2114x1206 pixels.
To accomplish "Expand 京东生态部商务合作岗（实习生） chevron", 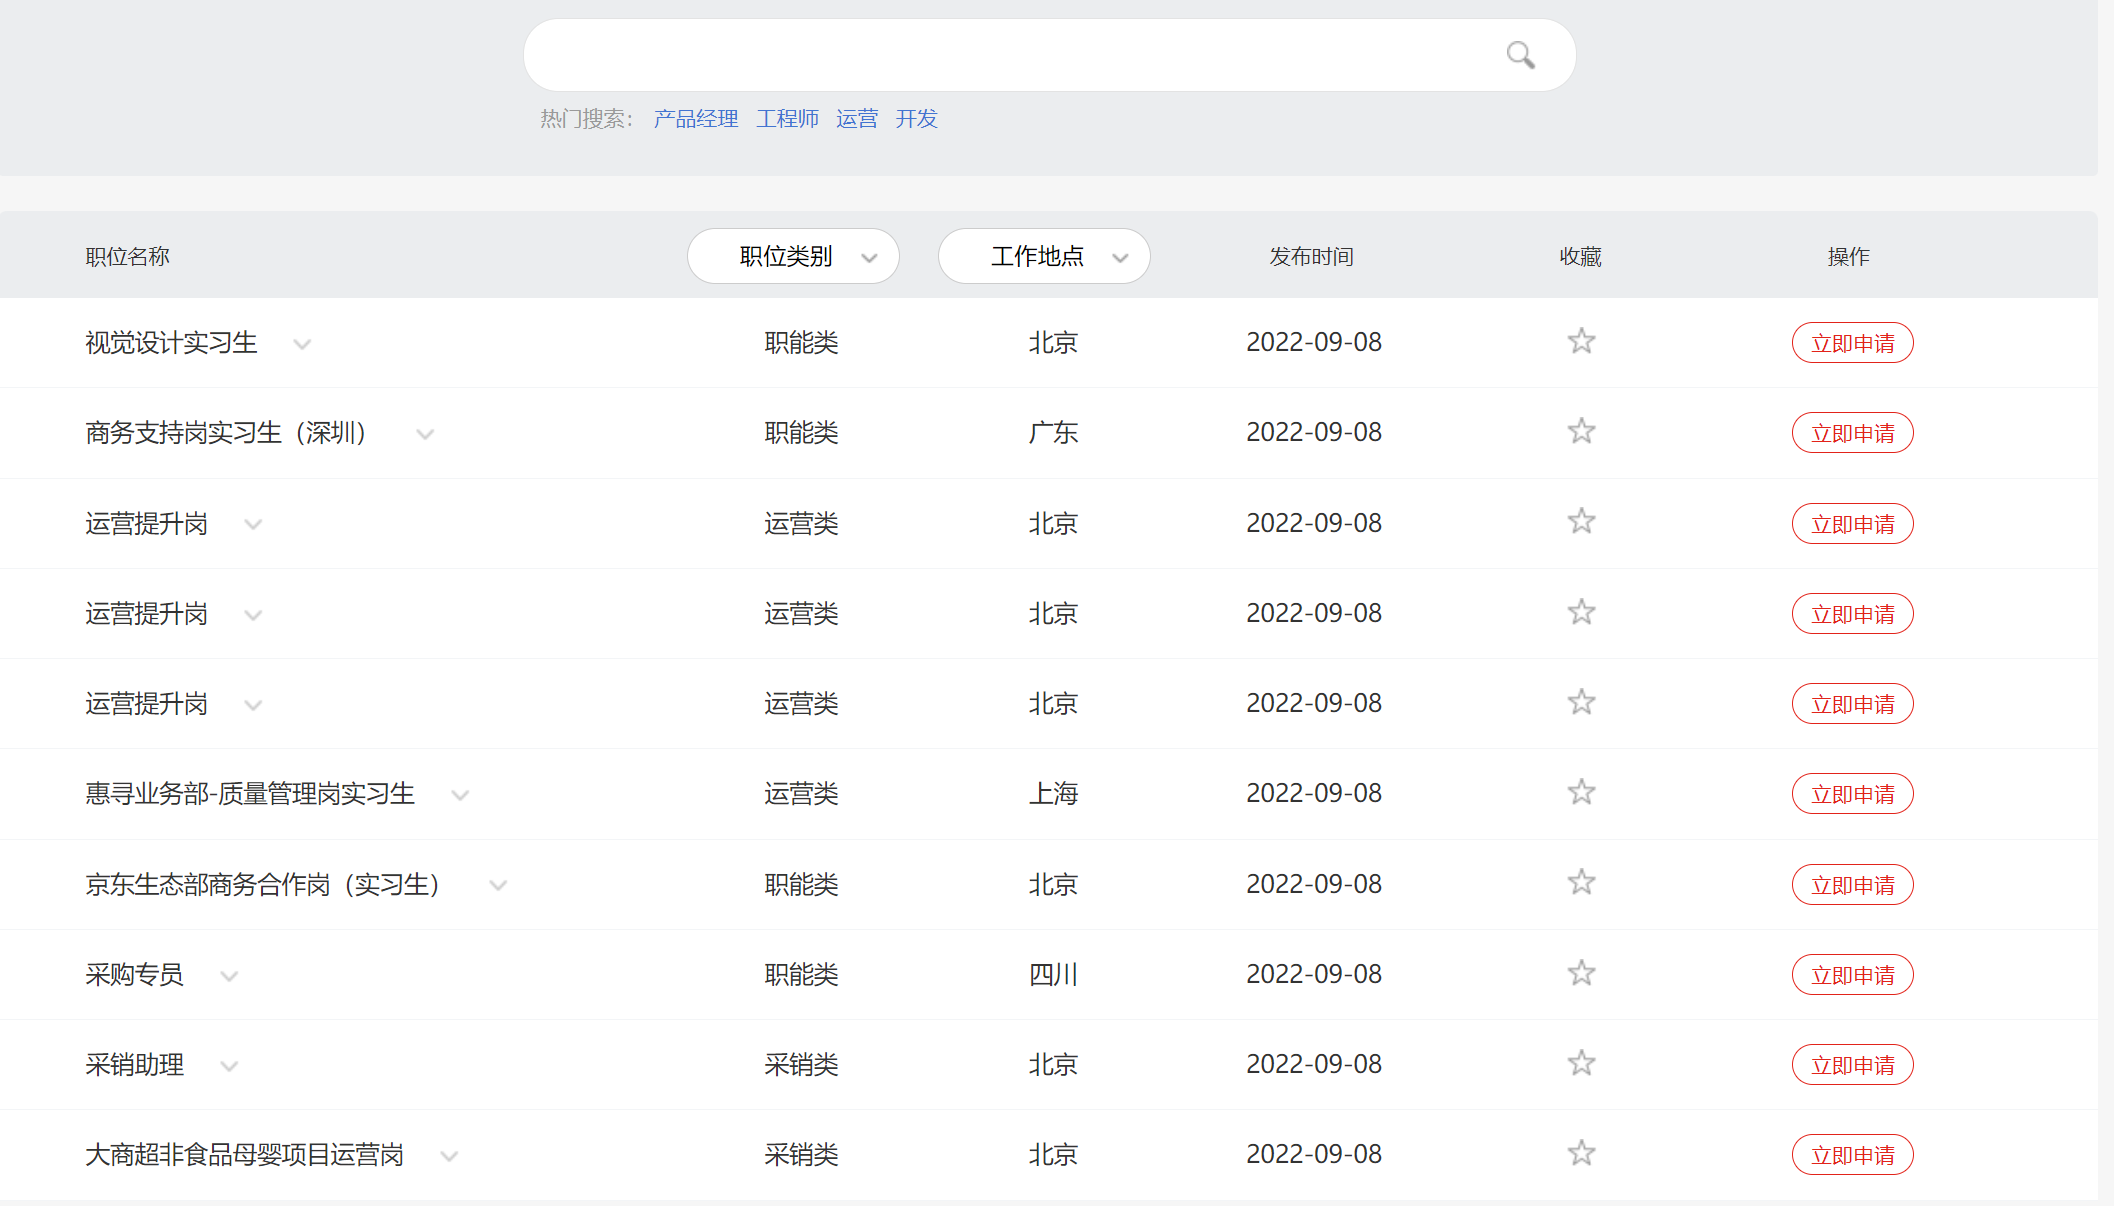I will 498,886.
